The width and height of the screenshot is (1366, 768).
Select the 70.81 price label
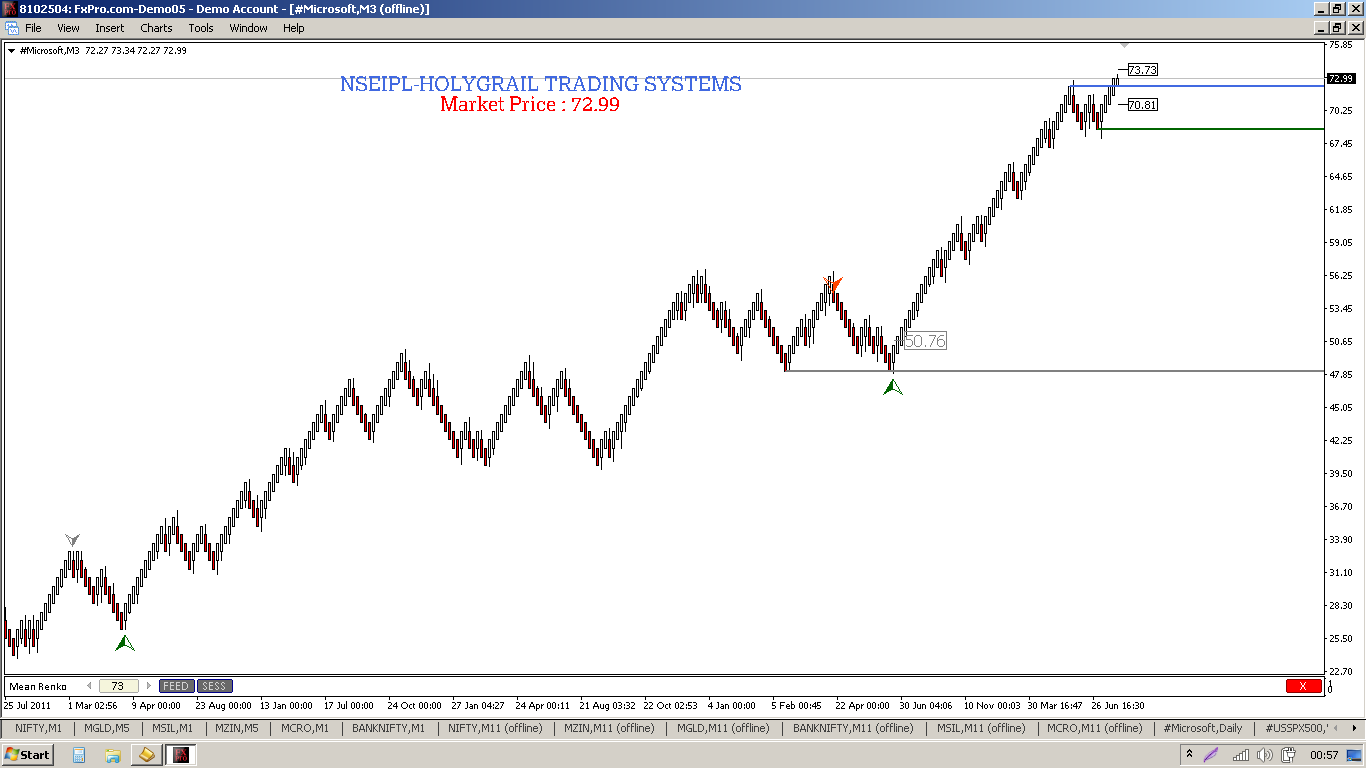1142,104
